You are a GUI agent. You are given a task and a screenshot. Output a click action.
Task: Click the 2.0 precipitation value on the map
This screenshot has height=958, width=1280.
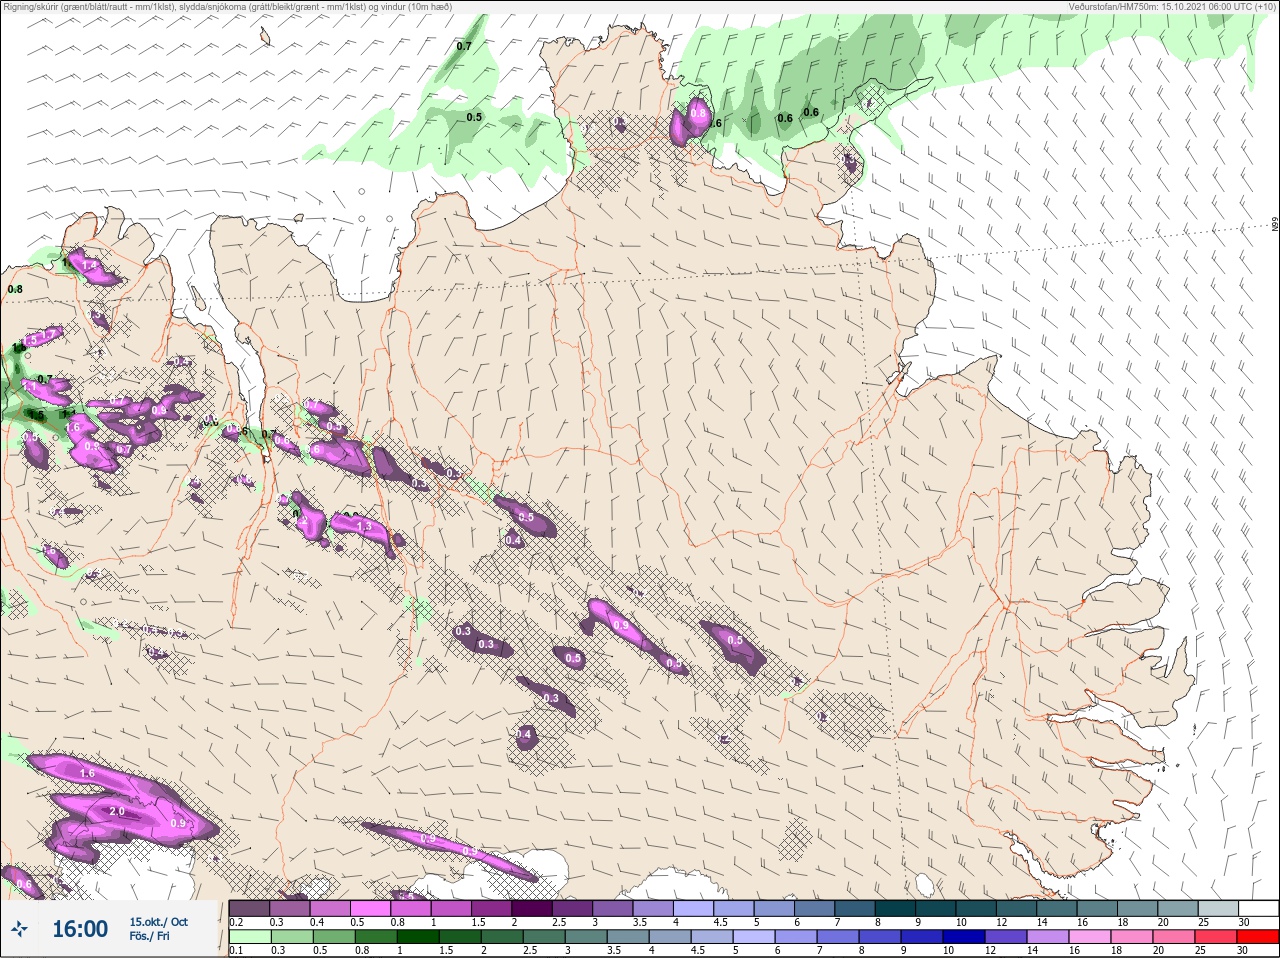click(117, 811)
